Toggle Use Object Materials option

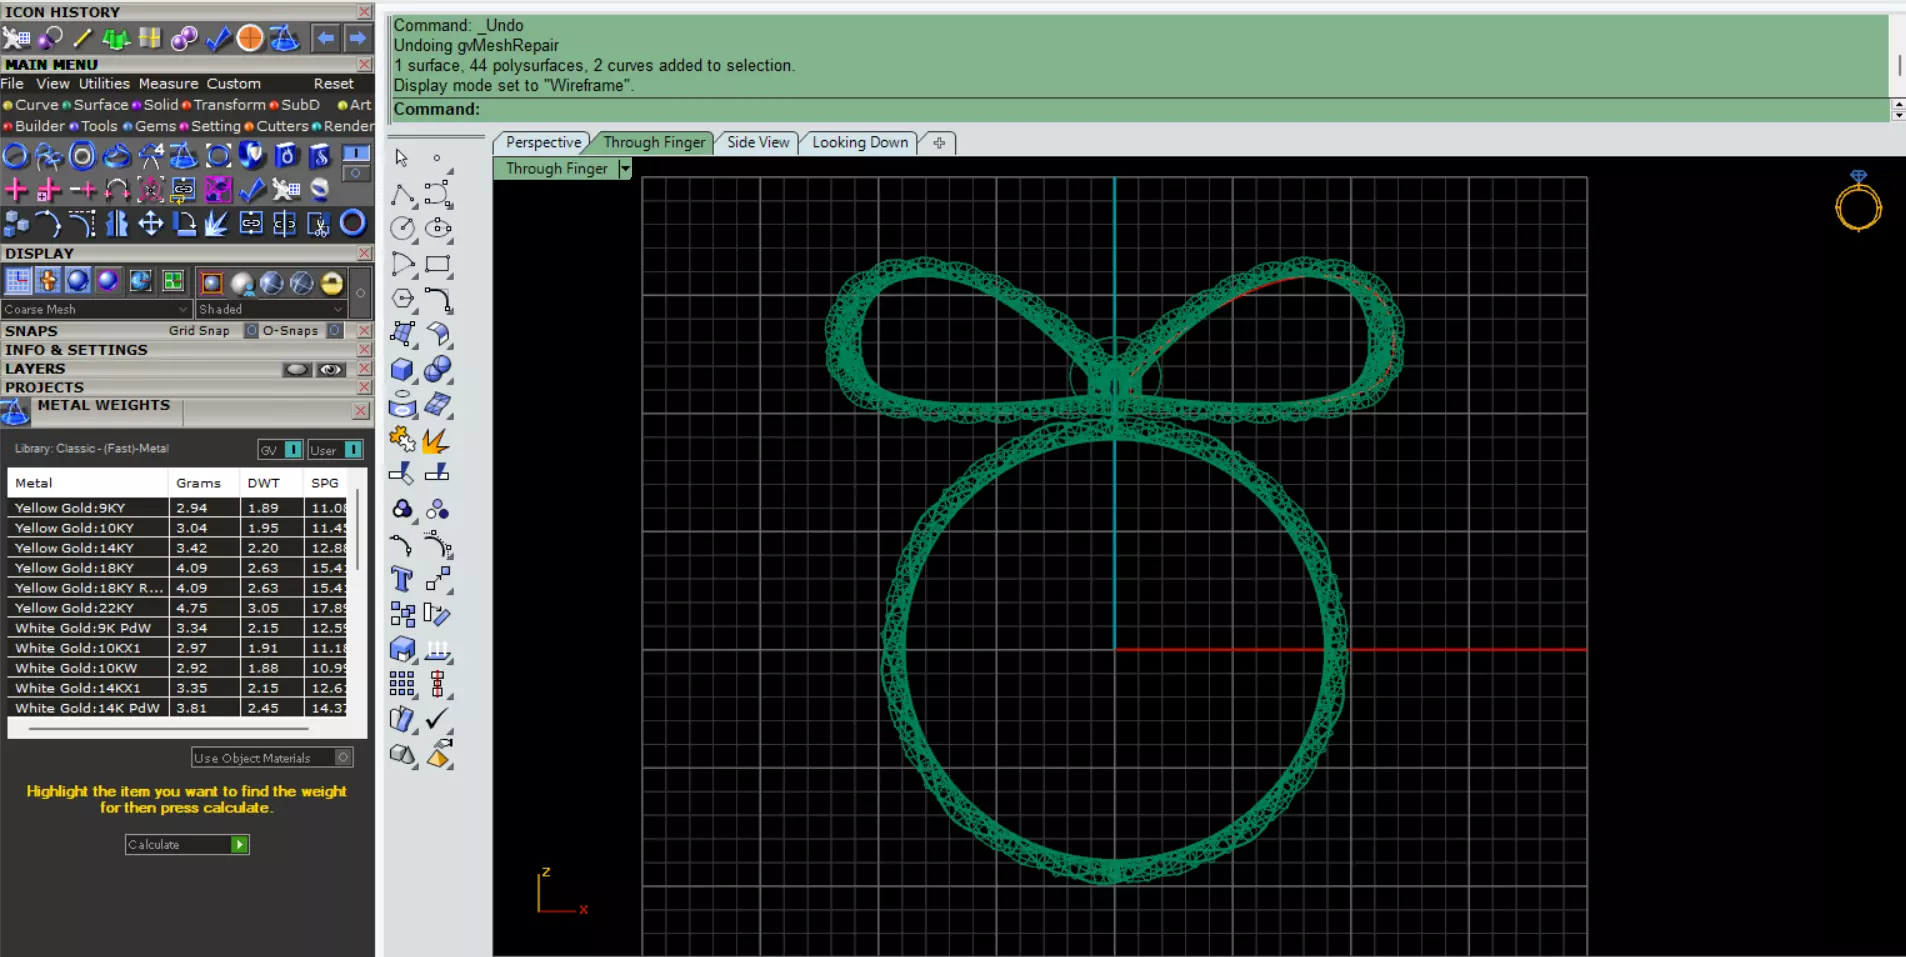coord(343,757)
